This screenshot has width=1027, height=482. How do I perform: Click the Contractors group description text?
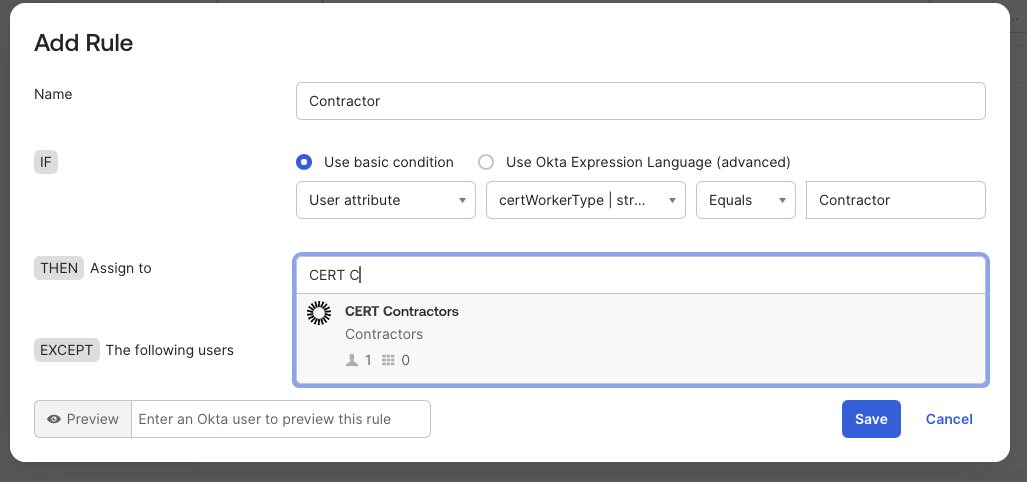click(x=384, y=334)
